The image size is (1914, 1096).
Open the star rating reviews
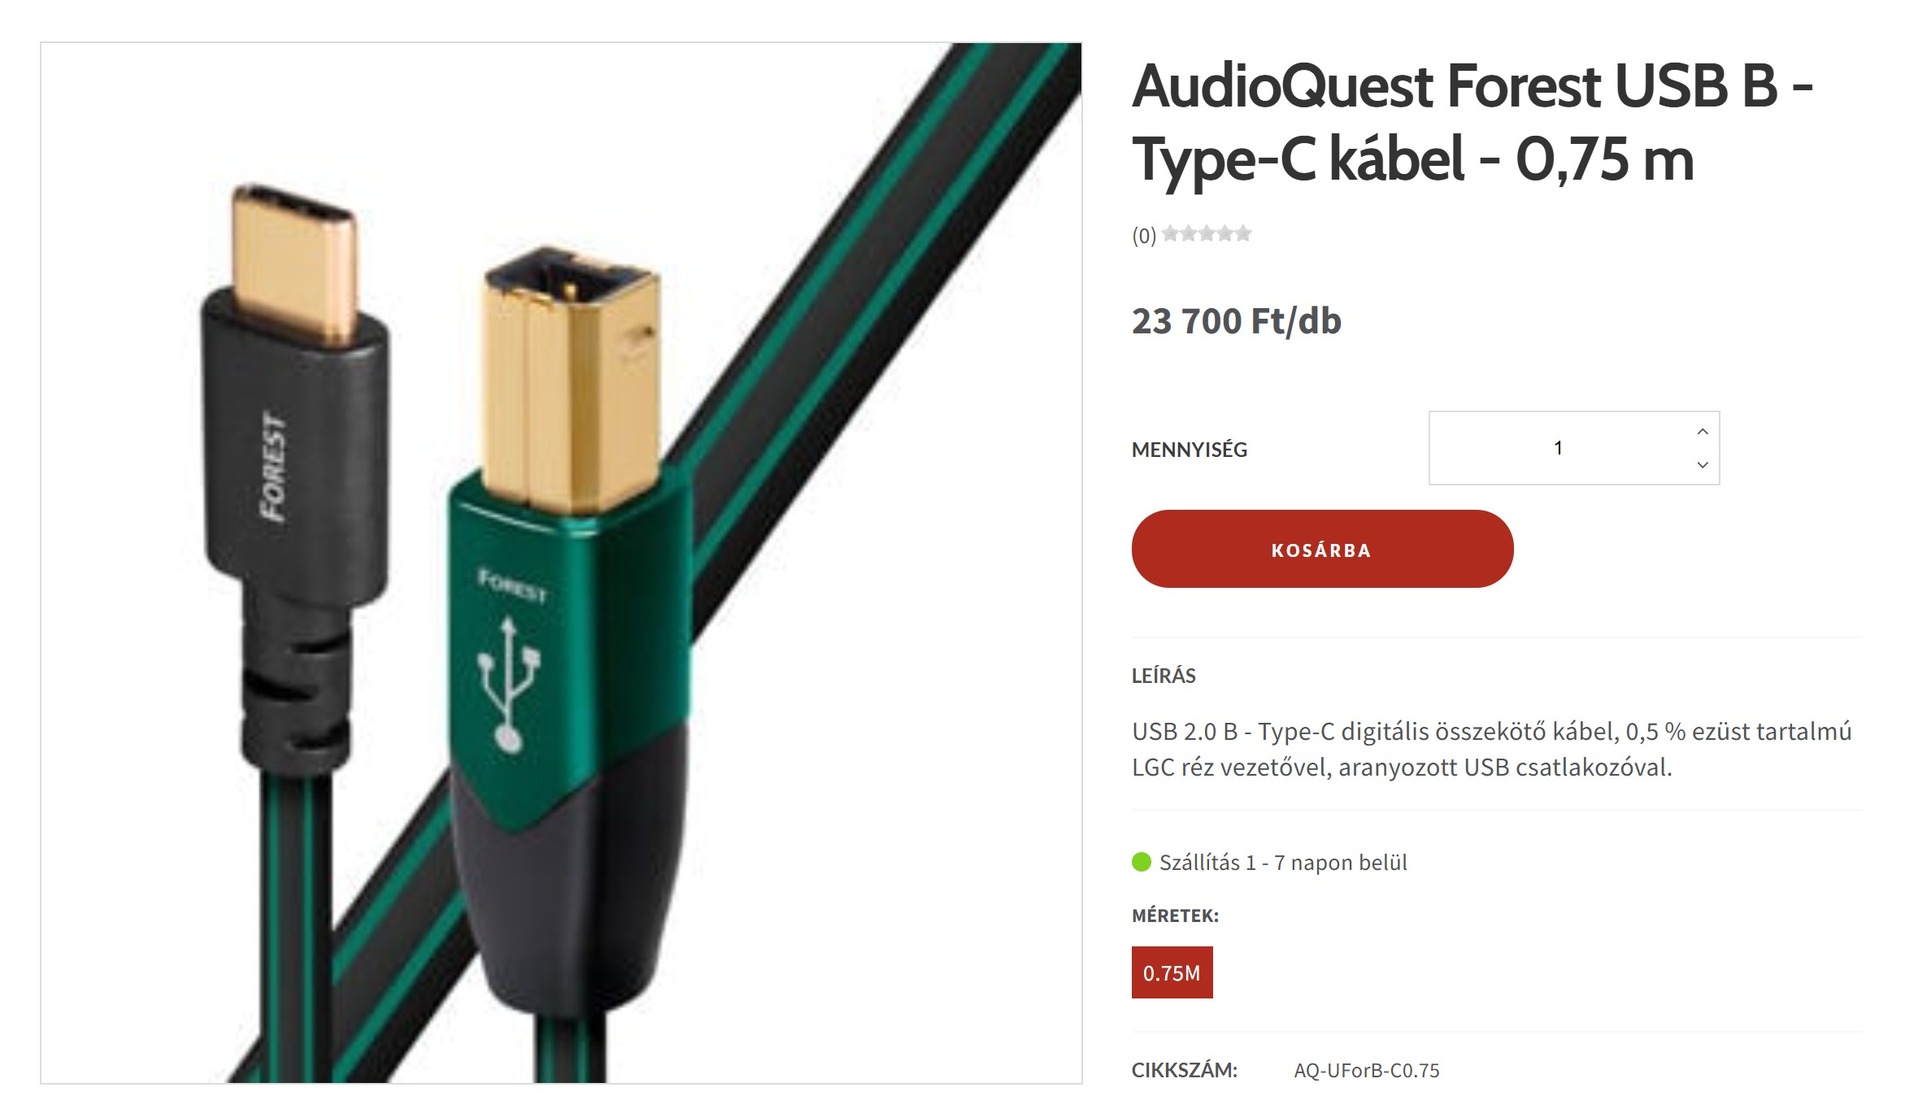pyautogui.click(x=1206, y=234)
